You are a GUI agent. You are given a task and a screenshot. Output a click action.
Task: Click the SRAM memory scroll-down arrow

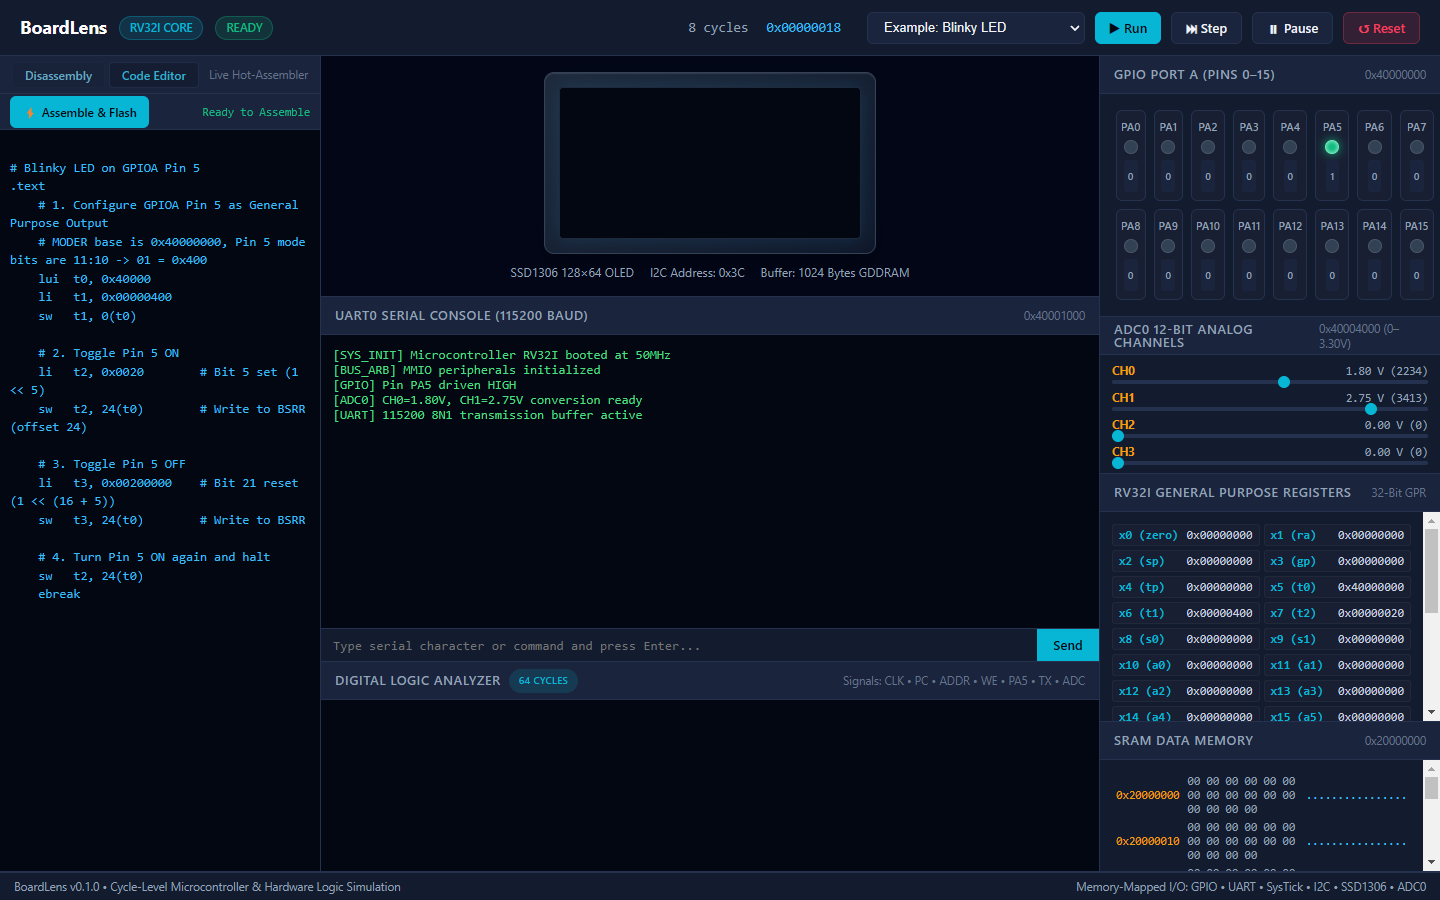coord(1431,862)
